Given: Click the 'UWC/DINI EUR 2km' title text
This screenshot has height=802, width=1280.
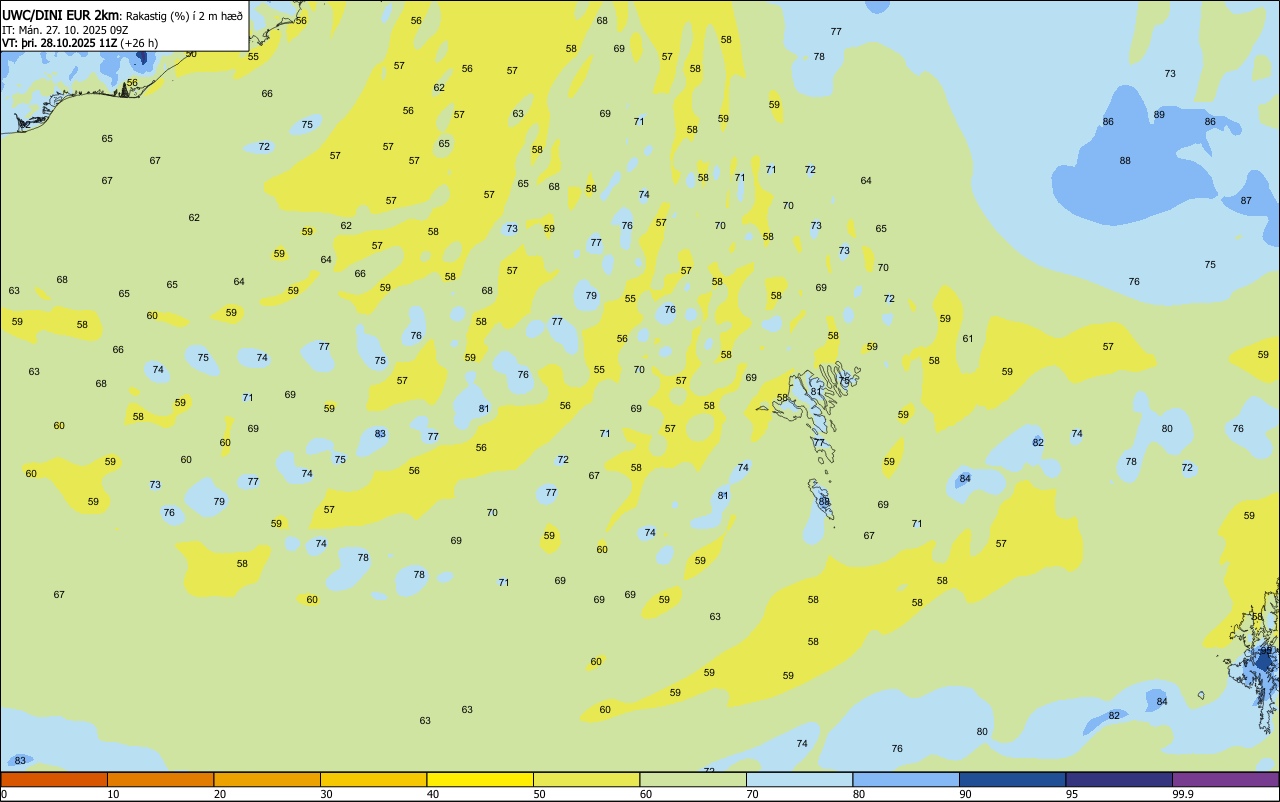Looking at the screenshot, I should pos(60,15).
